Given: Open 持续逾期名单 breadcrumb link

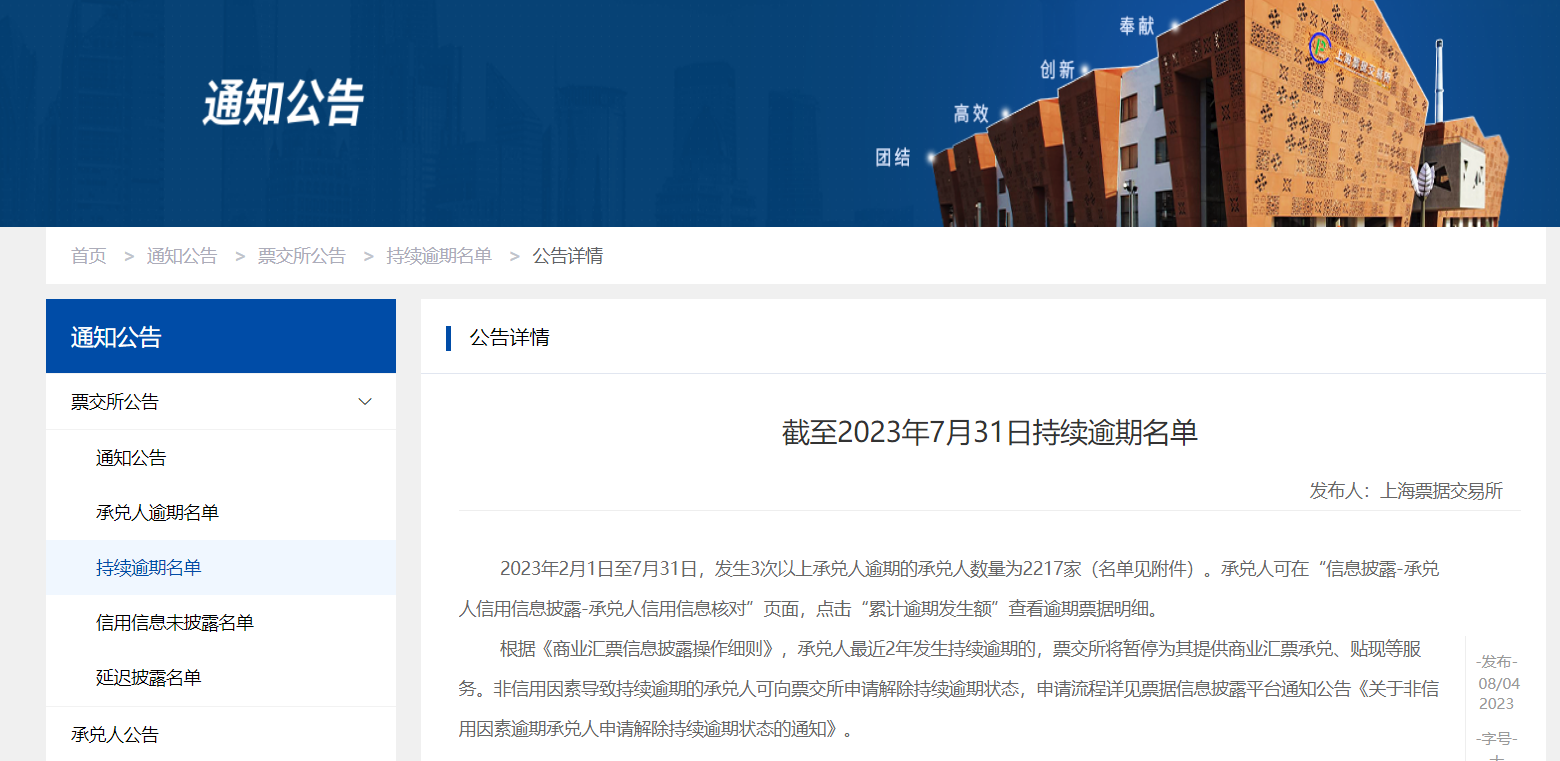Looking at the screenshot, I should [440, 256].
